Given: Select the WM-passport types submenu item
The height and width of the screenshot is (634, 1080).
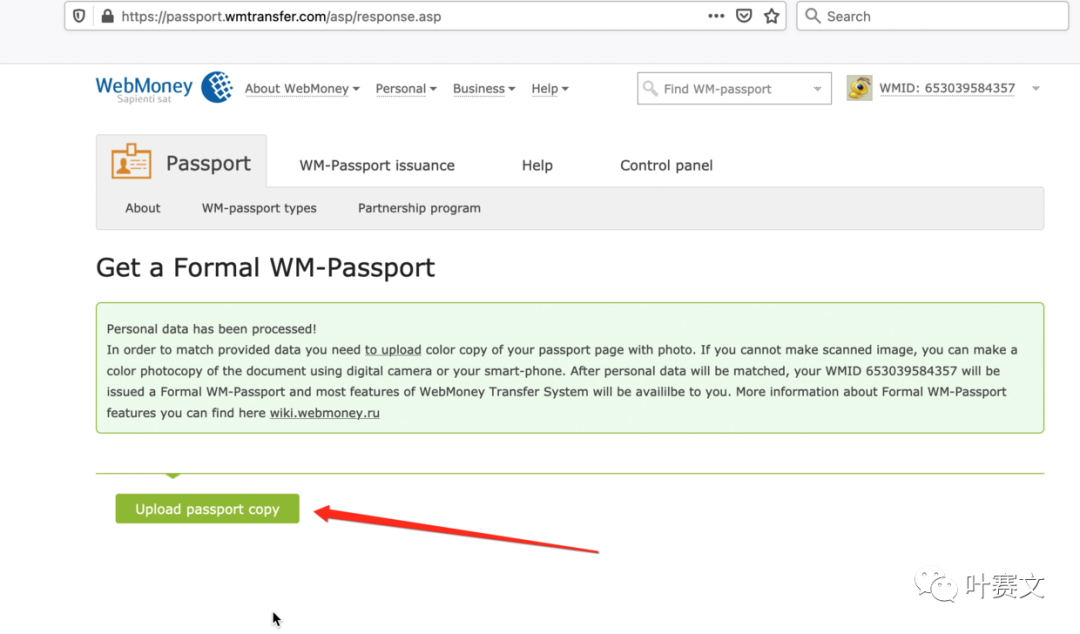Looking at the screenshot, I should click(259, 208).
